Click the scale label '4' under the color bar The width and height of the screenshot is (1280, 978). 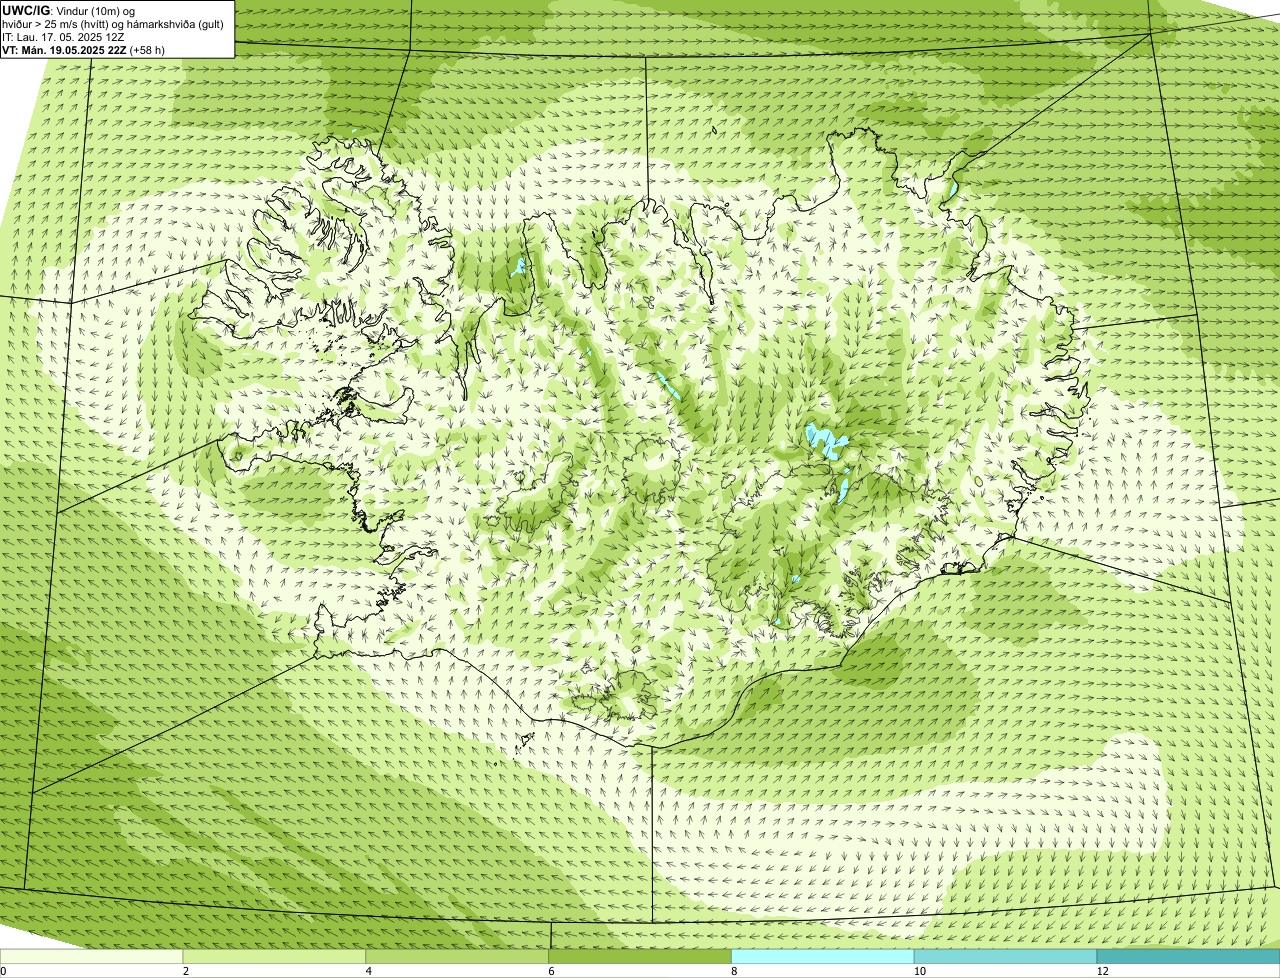pos(369,971)
